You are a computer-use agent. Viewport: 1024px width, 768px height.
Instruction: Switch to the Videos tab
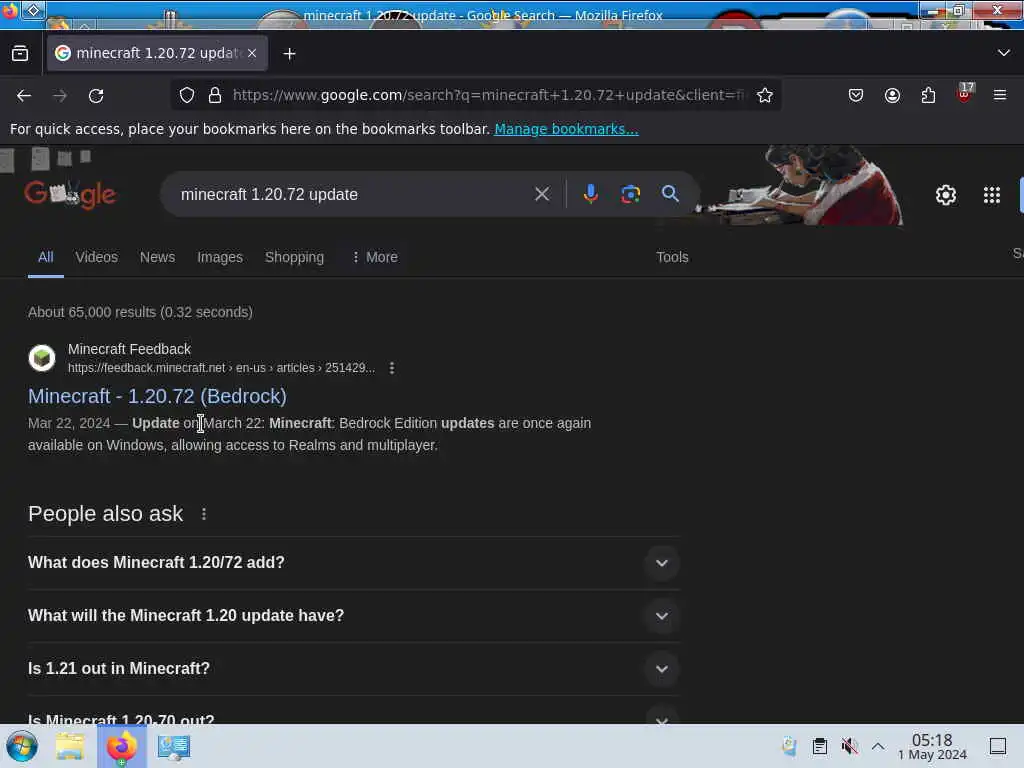point(97,257)
